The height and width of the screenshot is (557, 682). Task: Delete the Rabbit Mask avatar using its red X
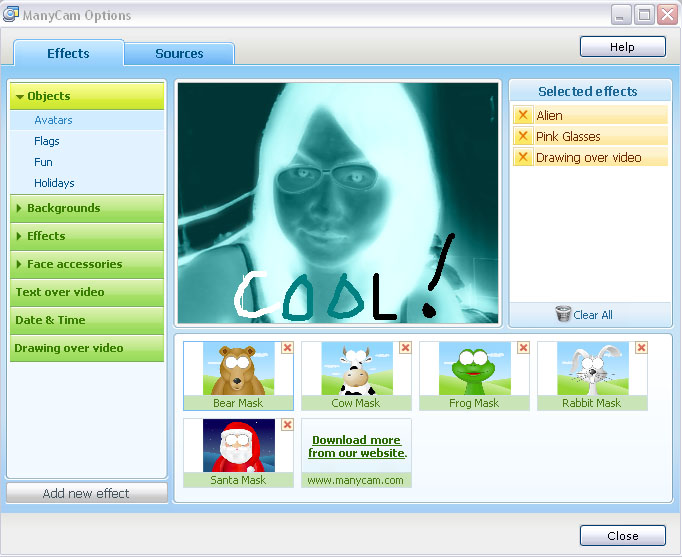(641, 348)
